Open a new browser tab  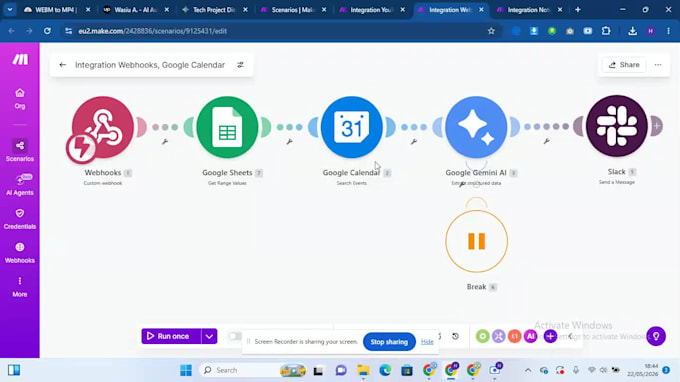tap(578, 10)
